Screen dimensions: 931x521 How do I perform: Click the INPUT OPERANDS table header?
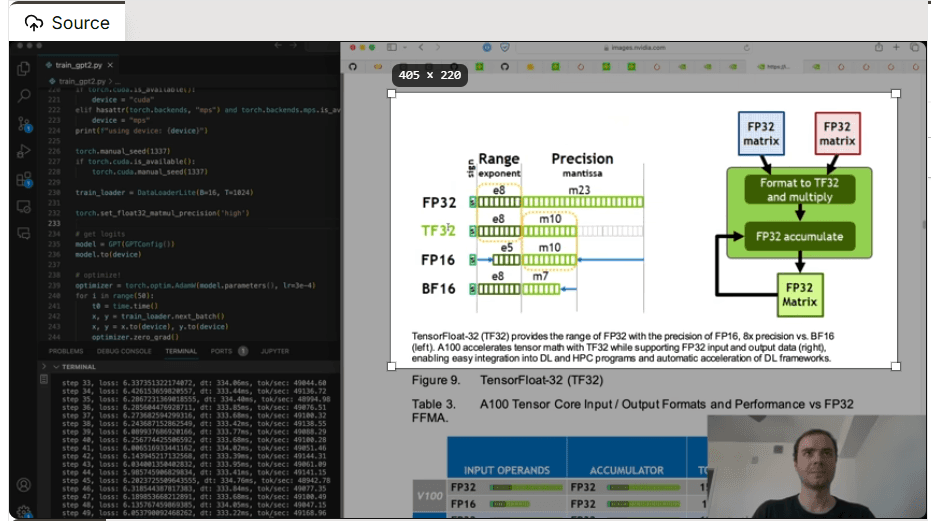click(506, 471)
